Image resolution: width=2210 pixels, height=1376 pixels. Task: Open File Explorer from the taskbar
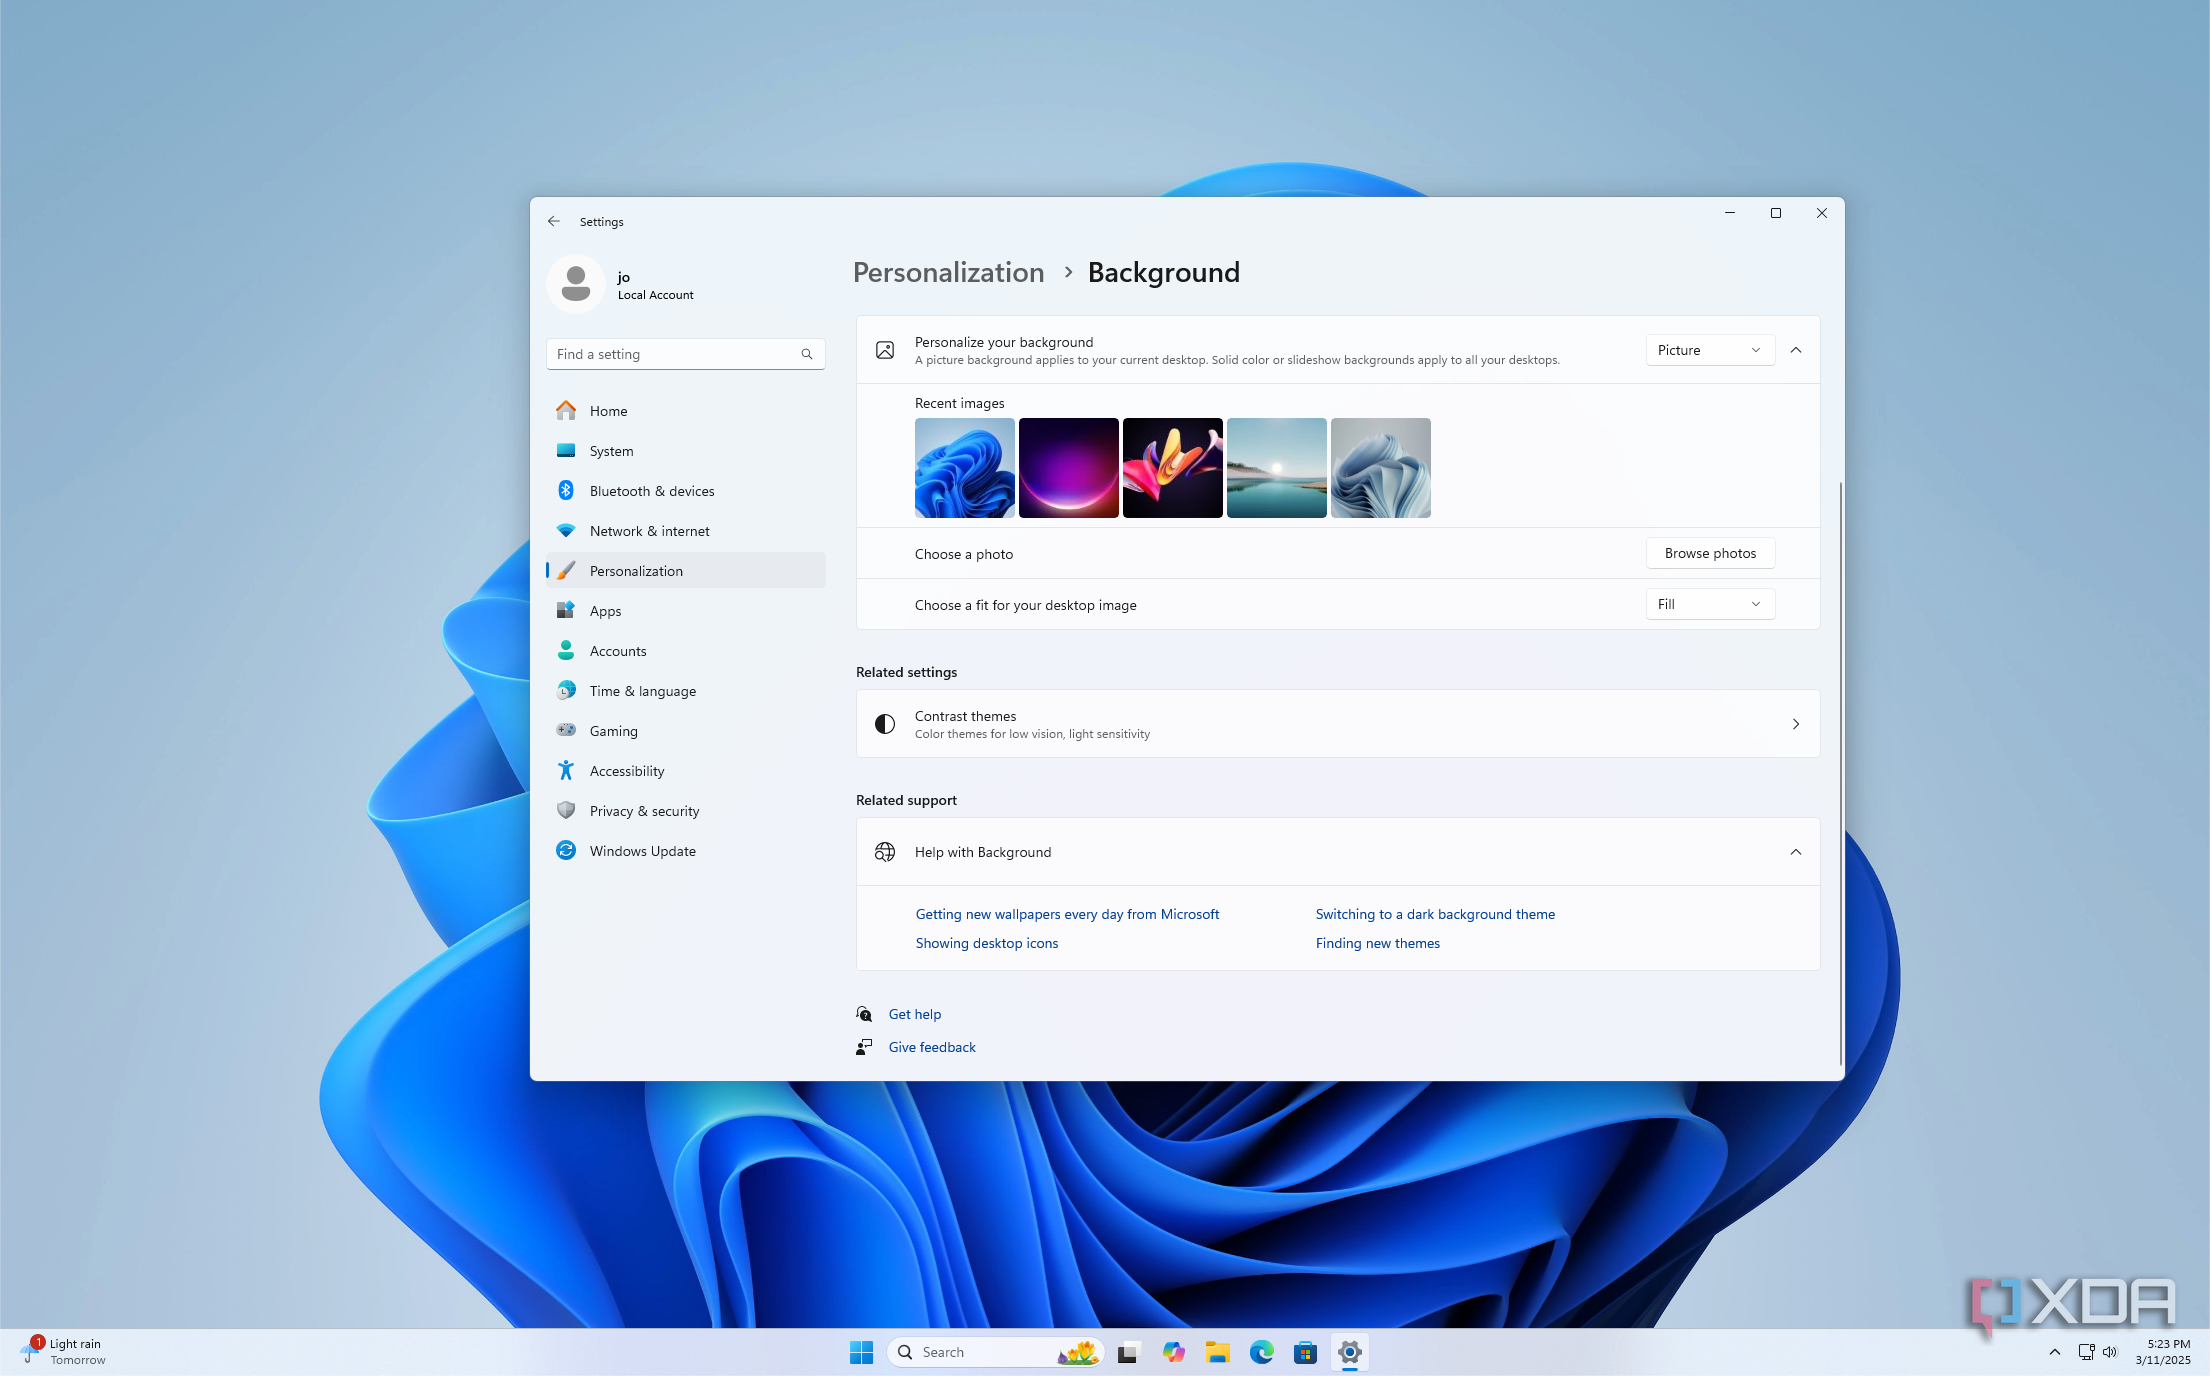pyautogui.click(x=1217, y=1352)
